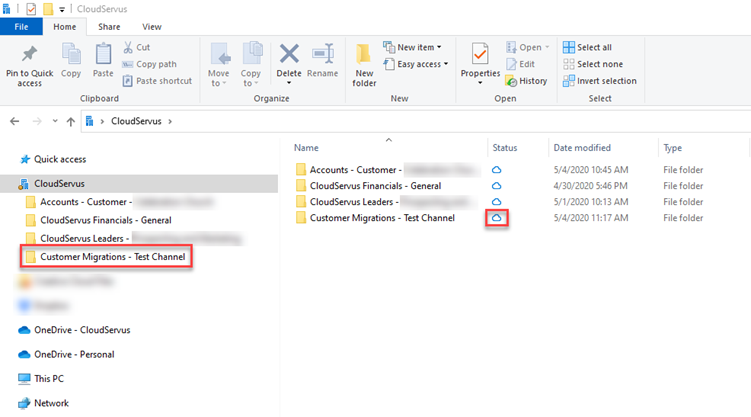The width and height of the screenshot is (751, 417).
Task: Go up one folder level
Action: point(71,122)
